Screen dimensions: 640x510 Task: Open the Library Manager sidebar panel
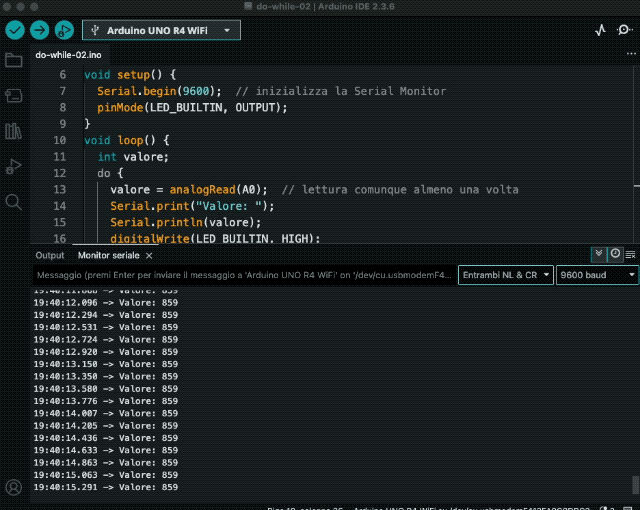13,131
